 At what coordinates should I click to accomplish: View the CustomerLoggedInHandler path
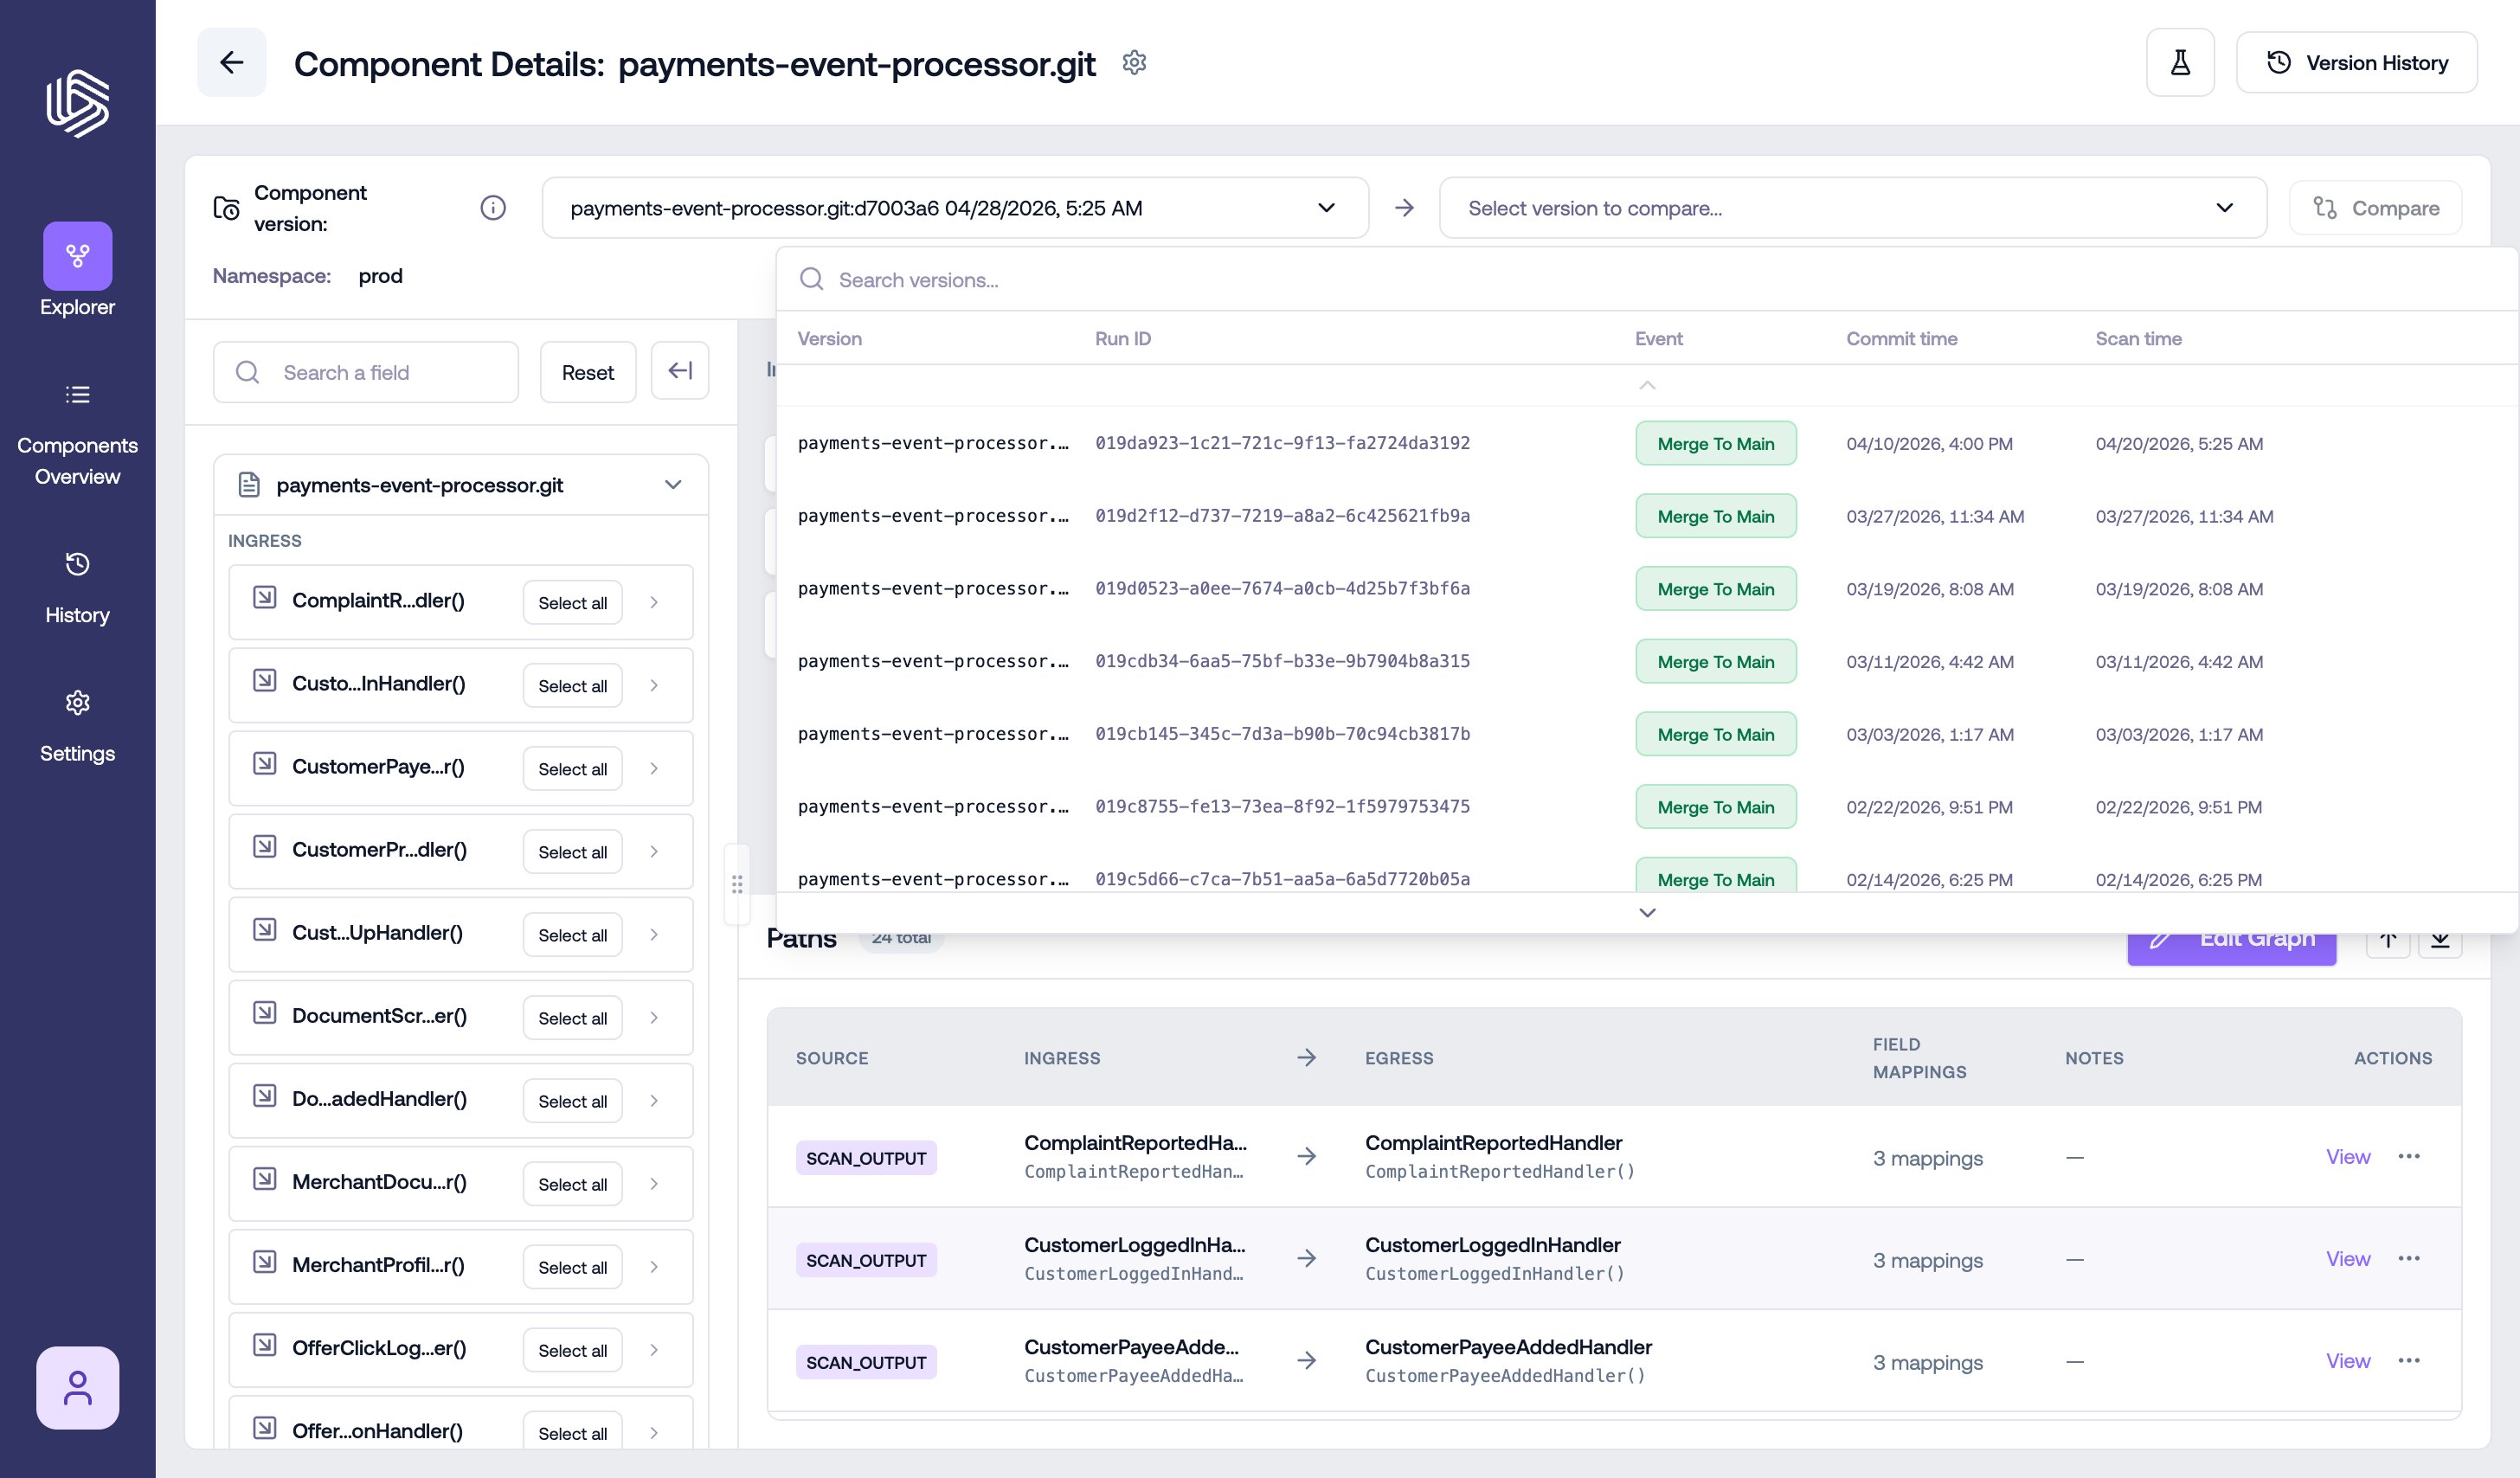(2347, 1259)
